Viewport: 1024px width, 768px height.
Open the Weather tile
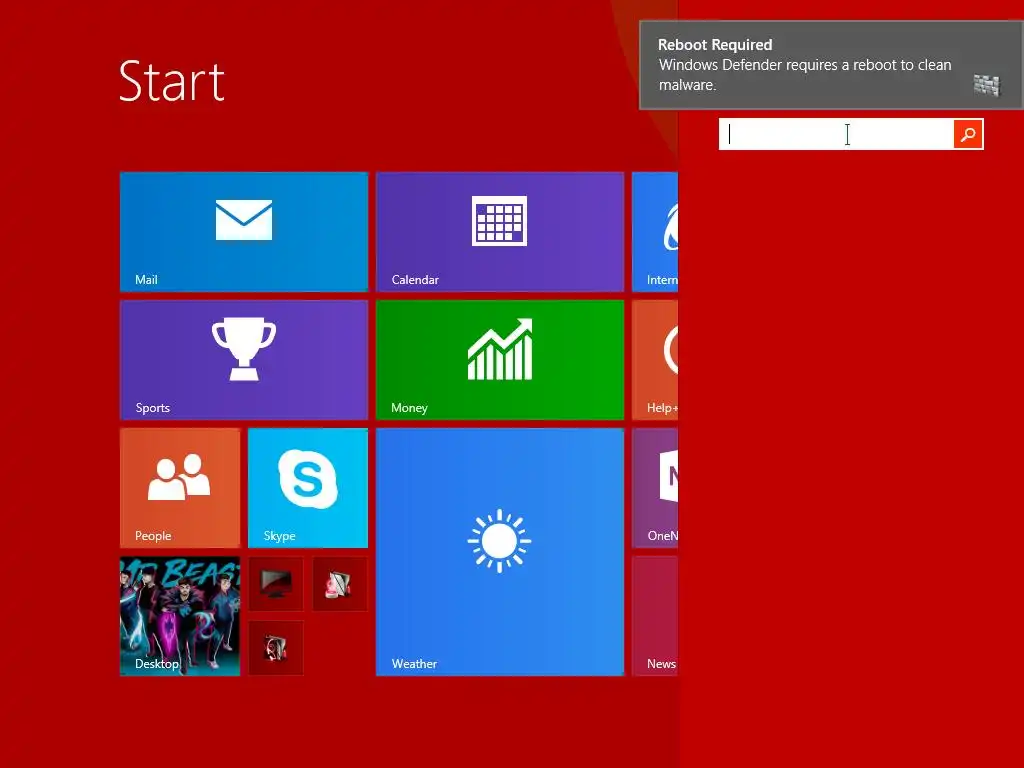(x=500, y=551)
